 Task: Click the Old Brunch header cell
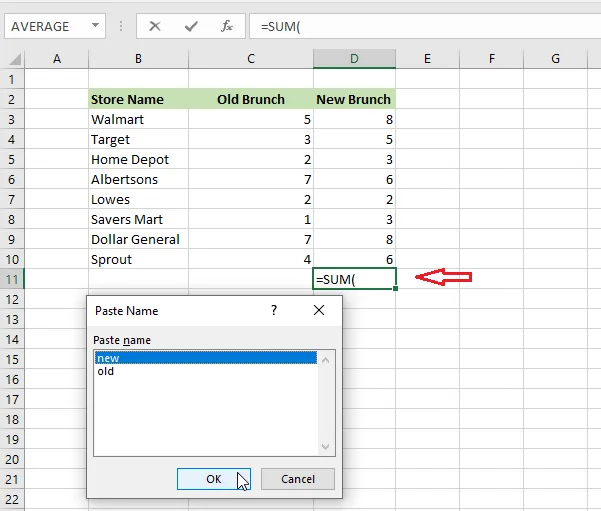click(251, 99)
